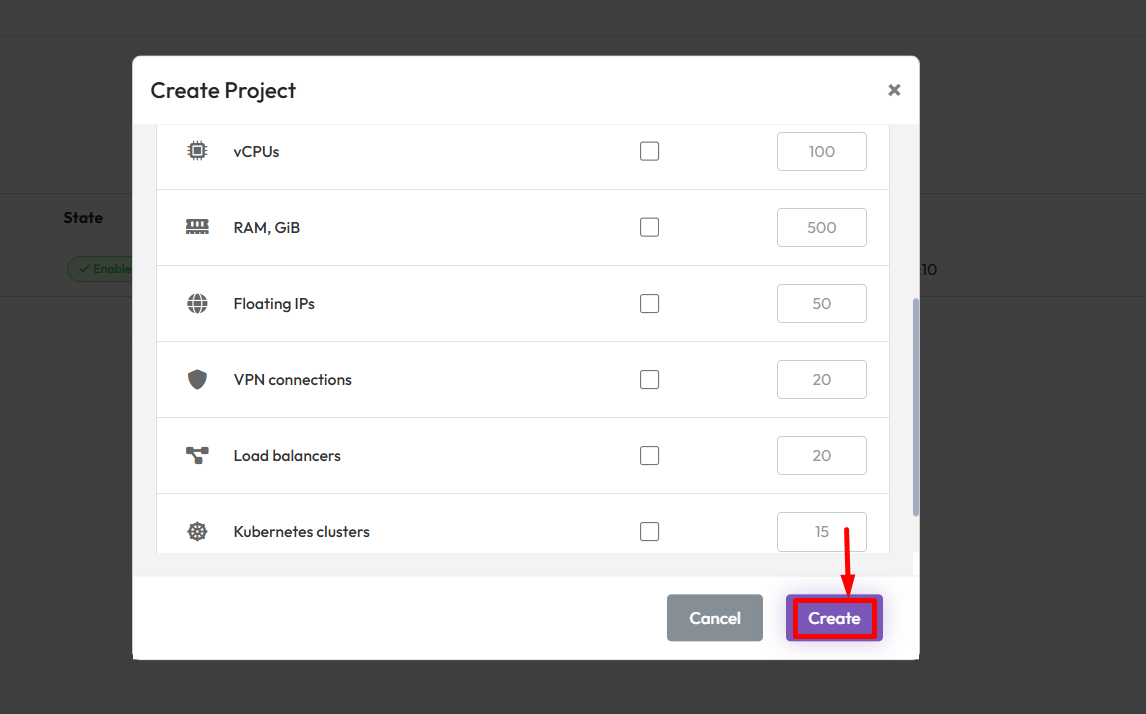Click the dialog's vertical scrollbar
The image size is (1146, 714).
(916, 405)
